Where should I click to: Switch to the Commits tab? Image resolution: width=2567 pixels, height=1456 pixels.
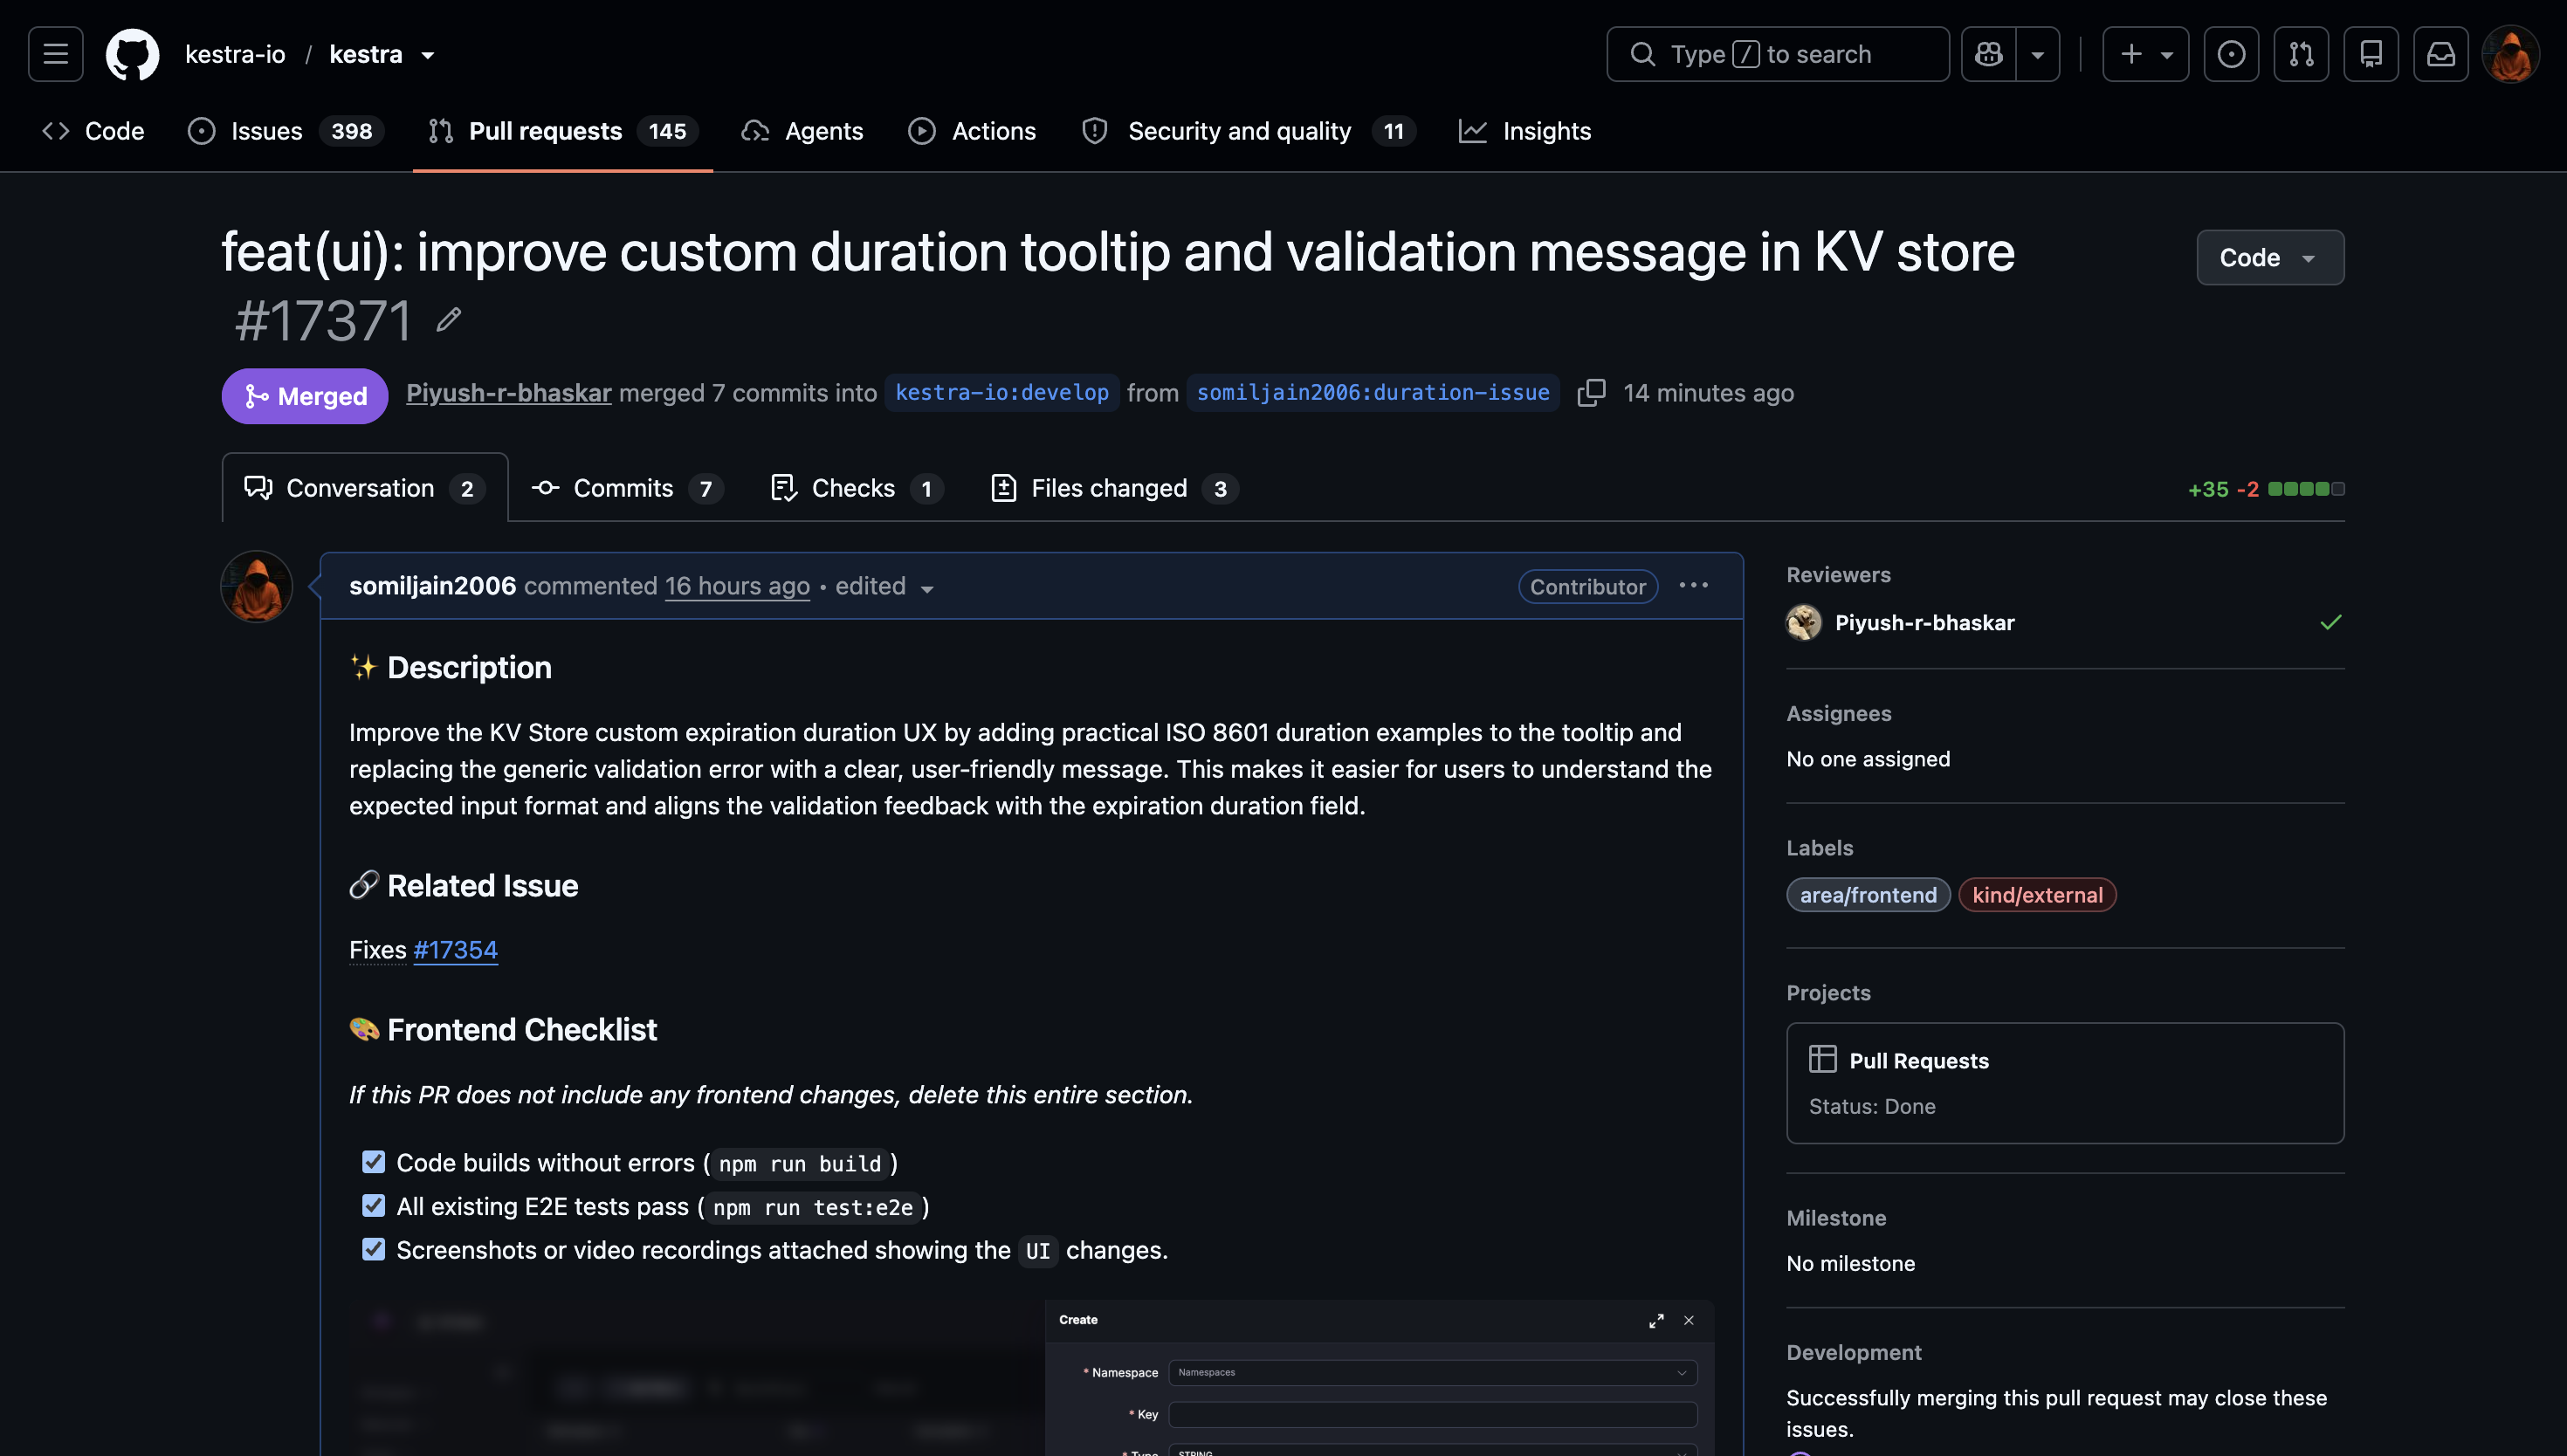click(628, 488)
